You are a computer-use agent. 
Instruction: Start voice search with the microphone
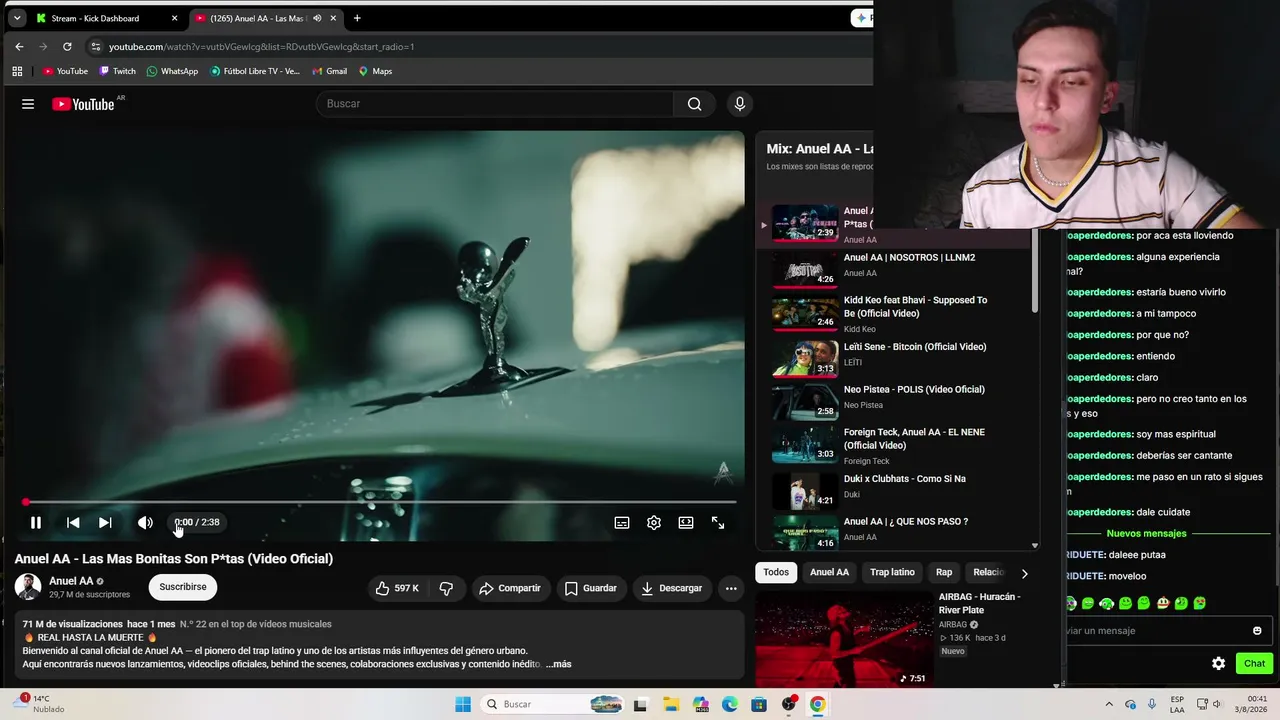point(740,104)
